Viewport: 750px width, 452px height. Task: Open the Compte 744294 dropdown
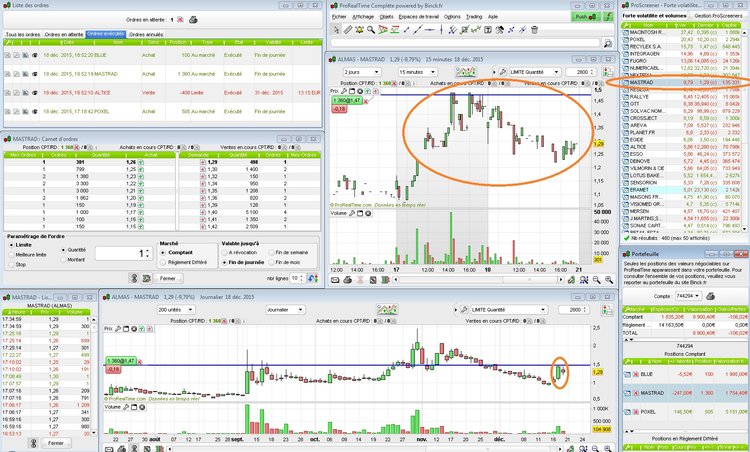click(x=688, y=296)
